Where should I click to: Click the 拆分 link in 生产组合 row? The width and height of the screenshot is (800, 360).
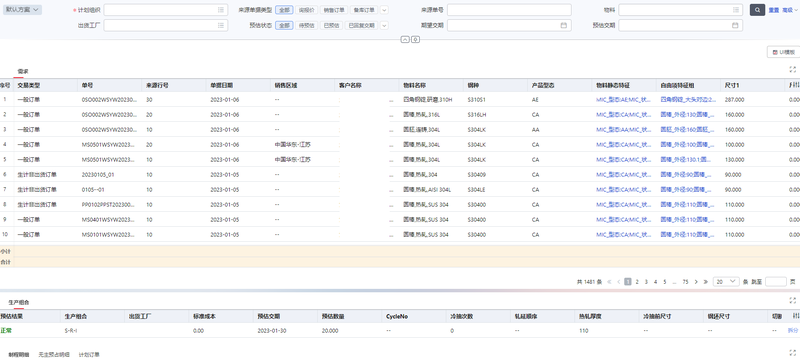792,330
